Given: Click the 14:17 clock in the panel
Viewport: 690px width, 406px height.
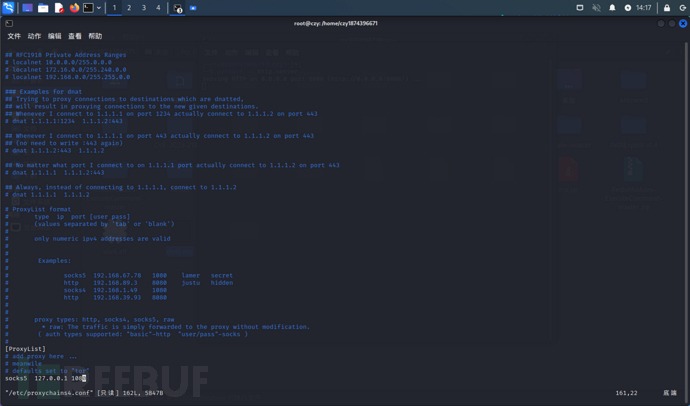Looking at the screenshot, I should pyautogui.click(x=644, y=8).
